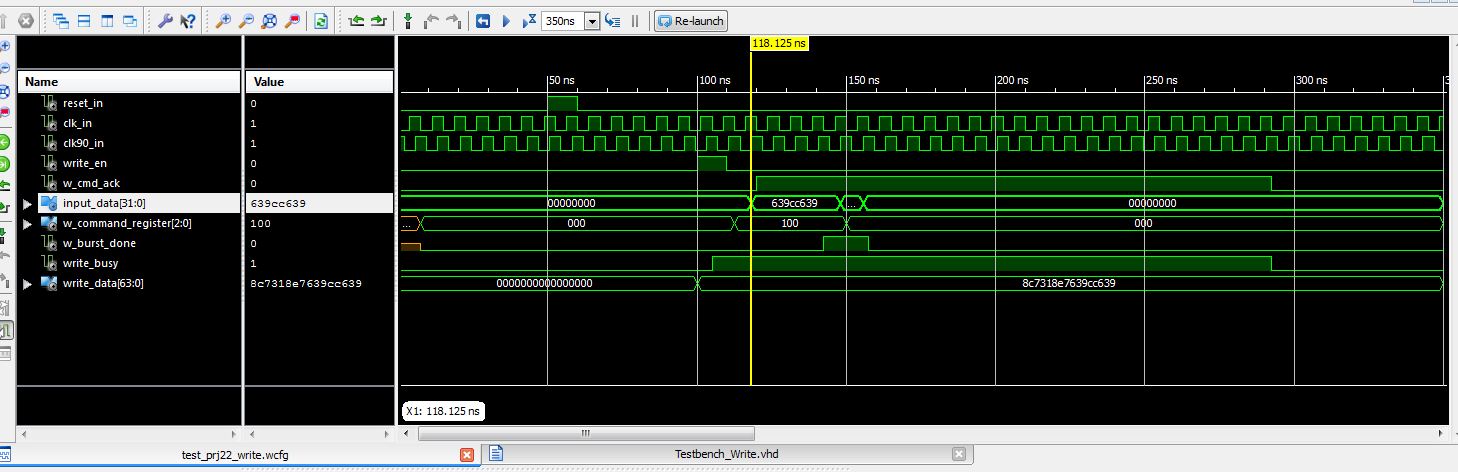Click the X1: 118.125 ns cursor readout
The height and width of the screenshot is (472, 1458).
click(443, 411)
